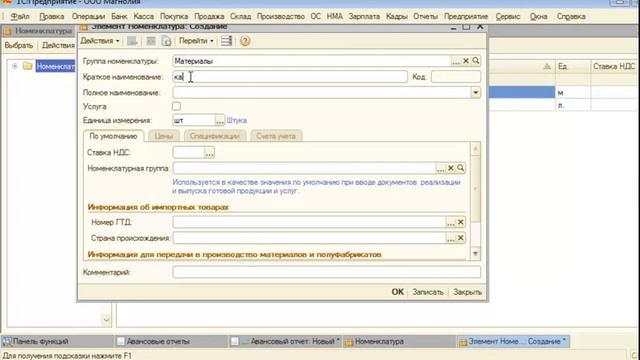Open the Кадры menu
Image resolution: width=640 pixels, height=360 pixels.
[397, 17]
